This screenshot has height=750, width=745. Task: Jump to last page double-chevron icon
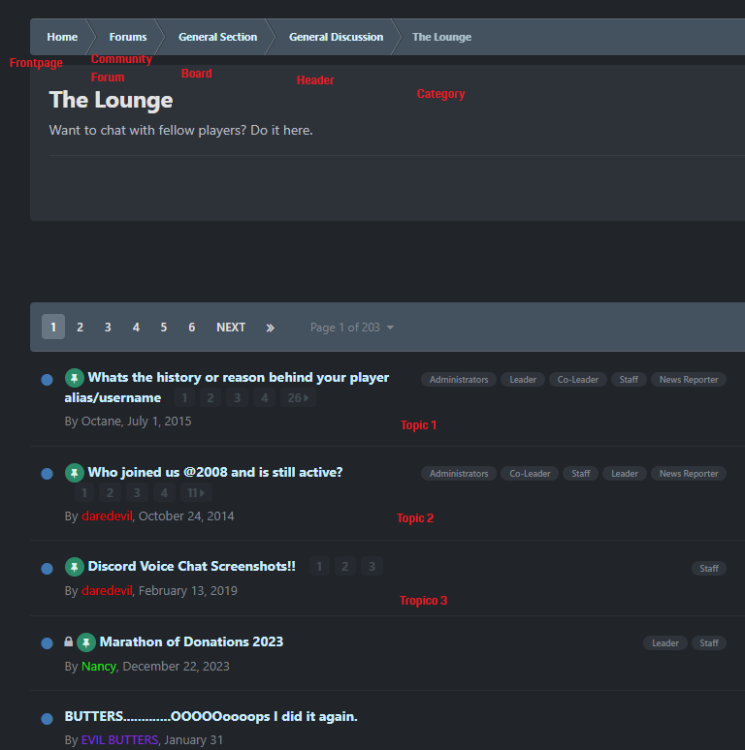click(x=270, y=328)
